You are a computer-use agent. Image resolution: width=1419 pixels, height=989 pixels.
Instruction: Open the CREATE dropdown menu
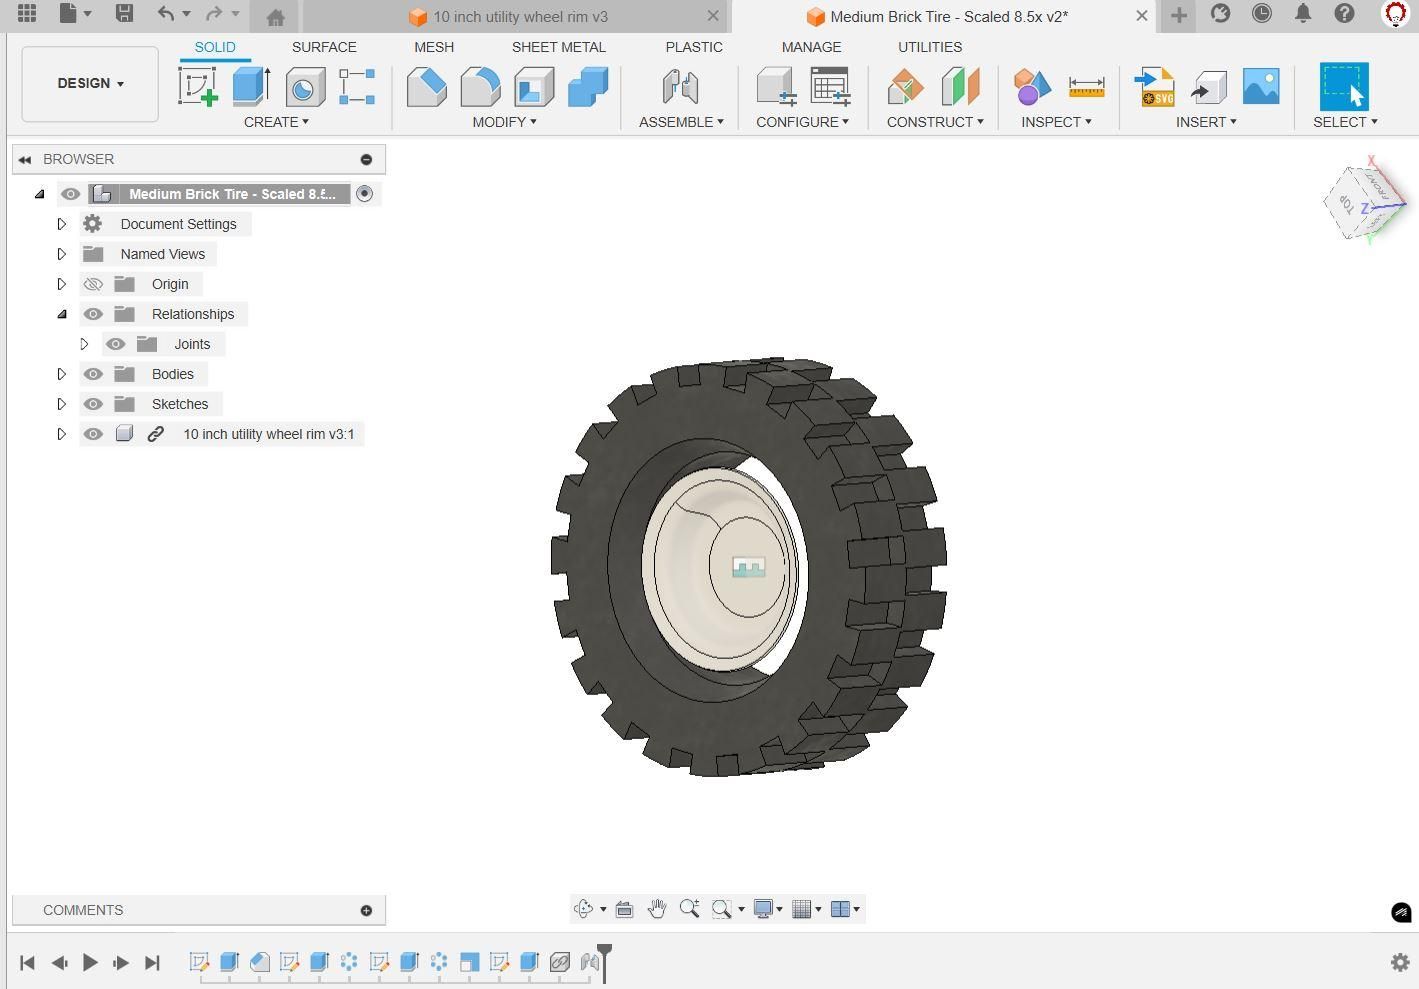(x=276, y=122)
